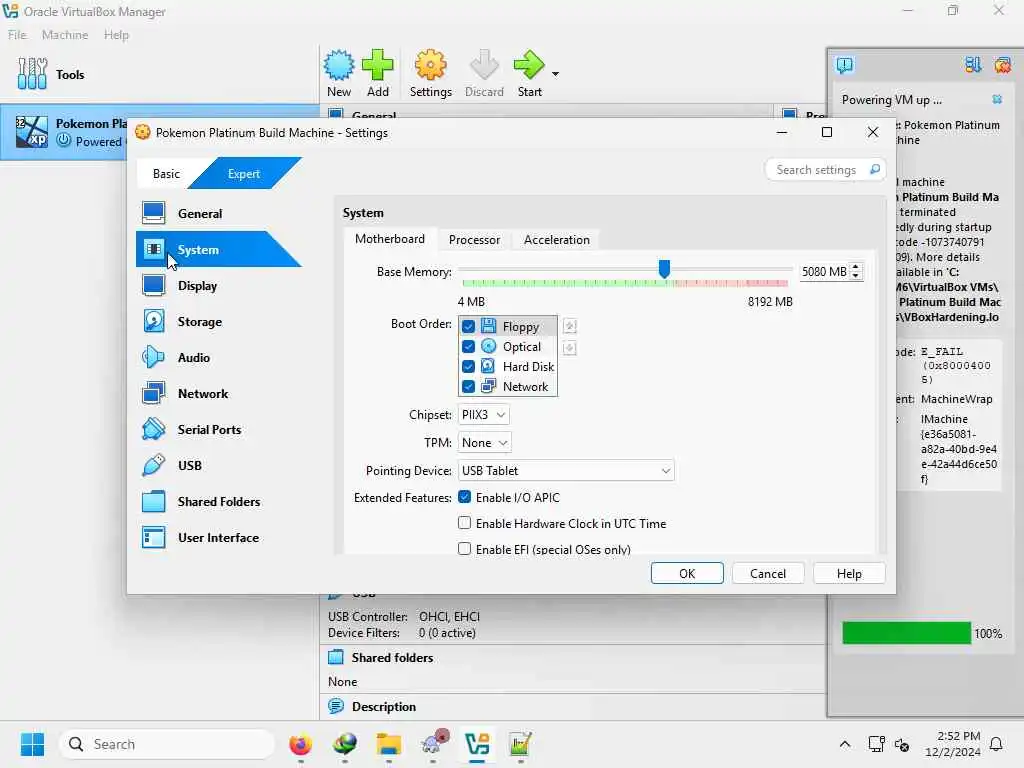Open the Help menu in the menu bar
The image size is (1024, 768).
116,35
